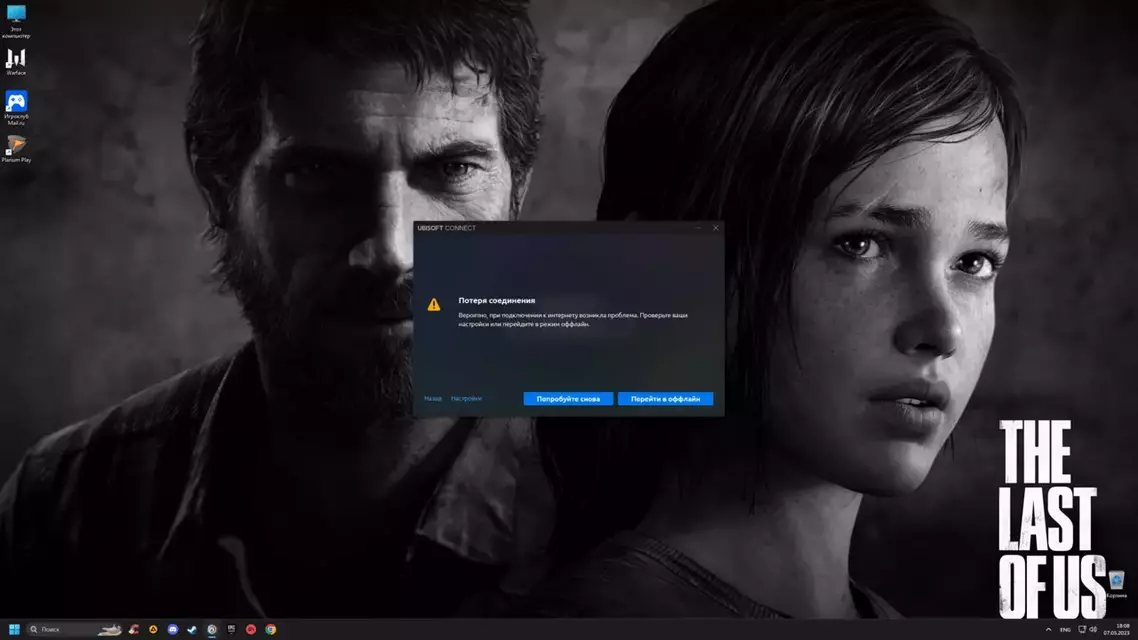Viewport: 1138px width, 640px height.
Task: Open the red EA app taskbar icon
Action: click(251, 629)
